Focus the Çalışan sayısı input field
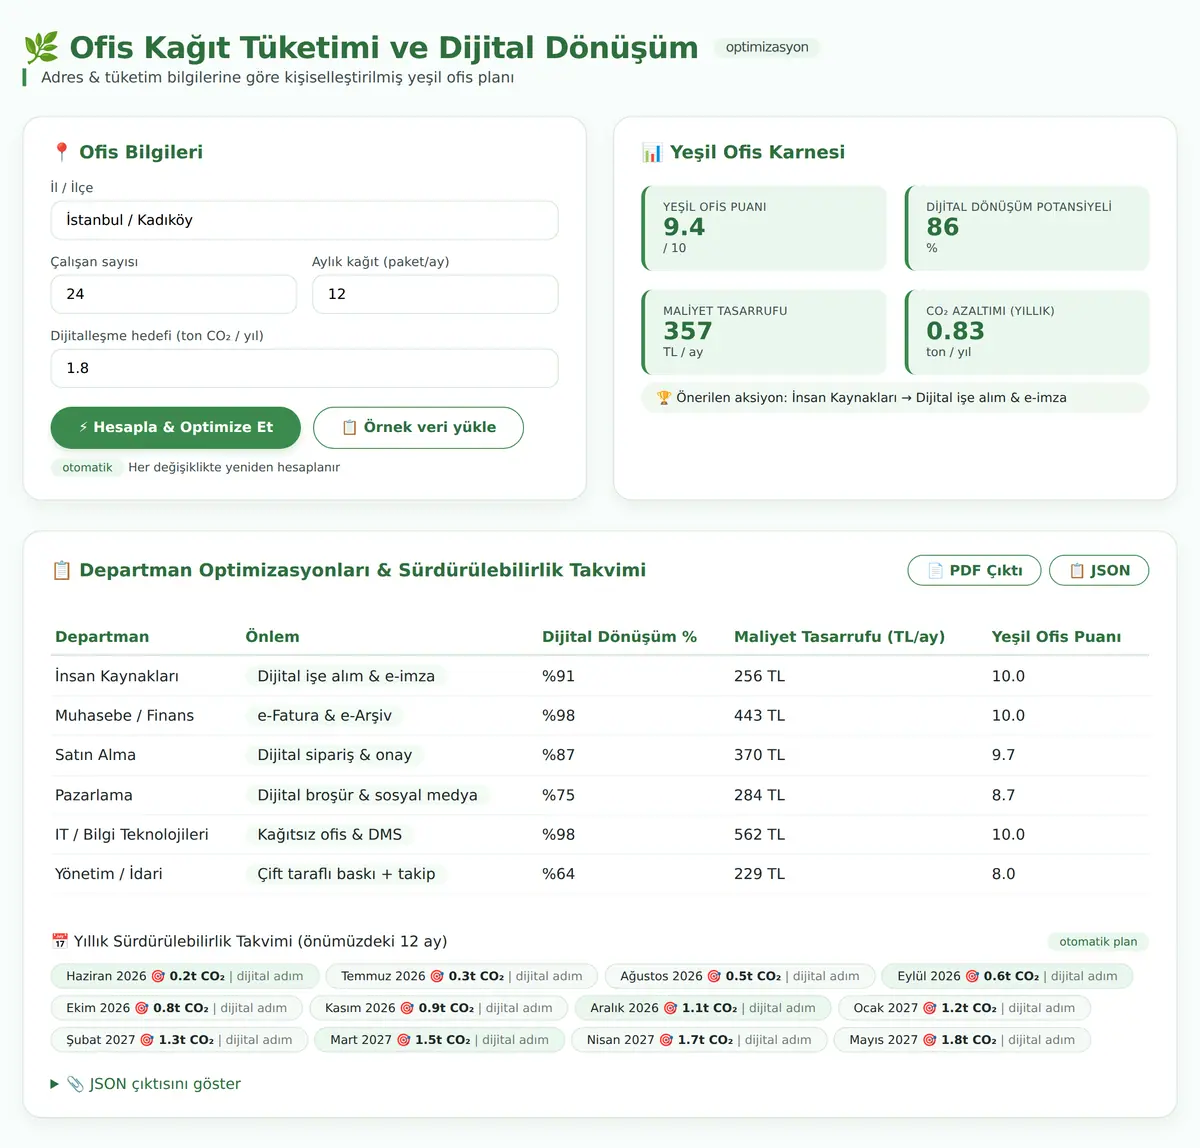The height and width of the screenshot is (1148, 1200). click(x=174, y=294)
